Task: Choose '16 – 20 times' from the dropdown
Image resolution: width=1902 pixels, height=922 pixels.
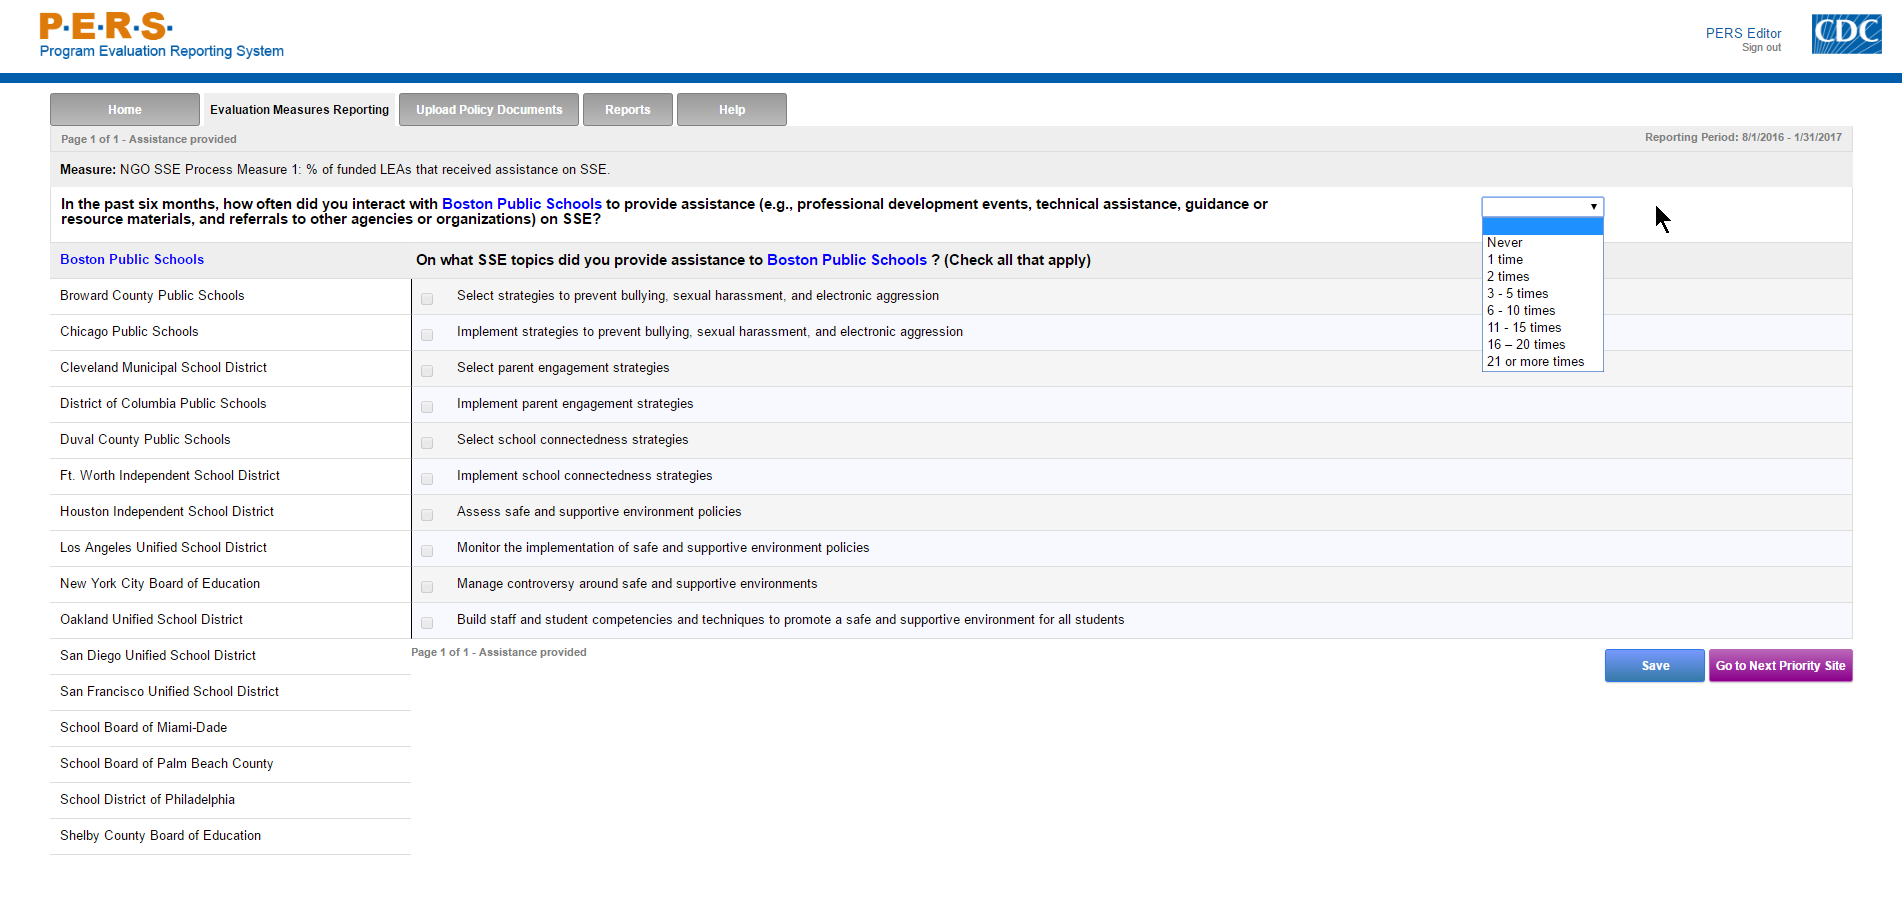Action: click(x=1543, y=345)
